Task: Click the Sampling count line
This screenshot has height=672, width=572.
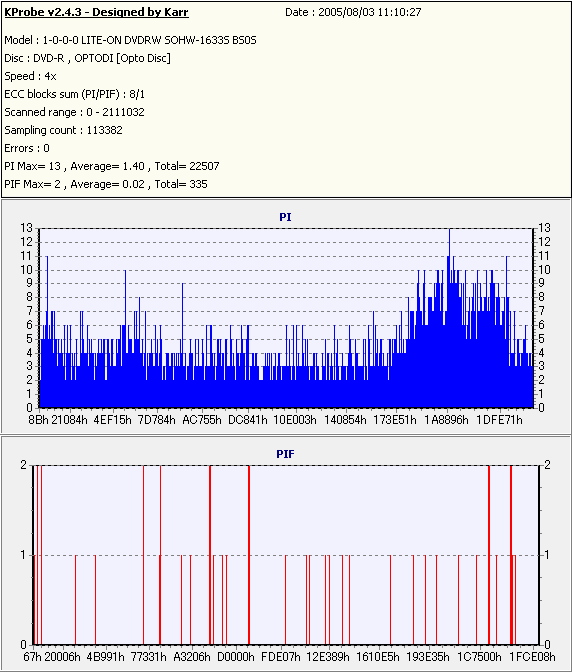Action: tap(63, 130)
